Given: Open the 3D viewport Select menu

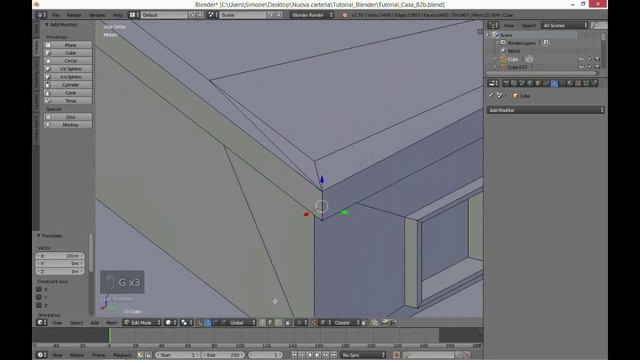Looking at the screenshot, I should (76, 322).
